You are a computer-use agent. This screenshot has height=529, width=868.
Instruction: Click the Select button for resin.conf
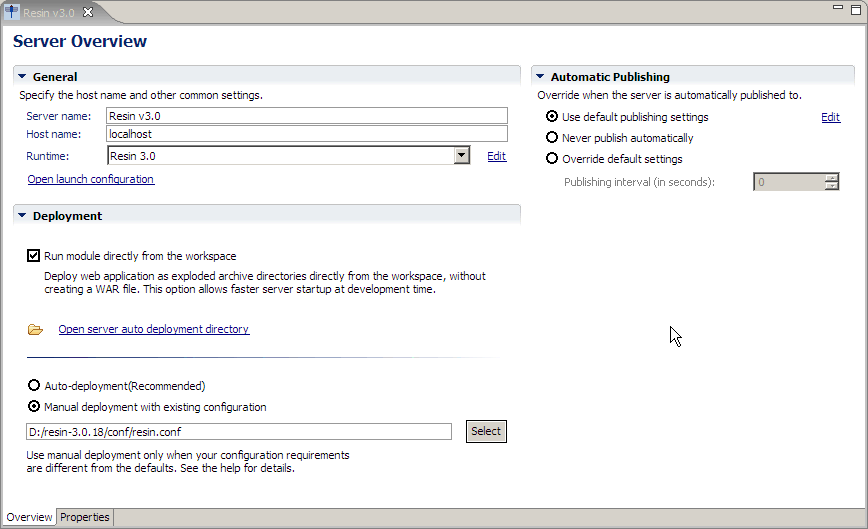click(x=486, y=431)
